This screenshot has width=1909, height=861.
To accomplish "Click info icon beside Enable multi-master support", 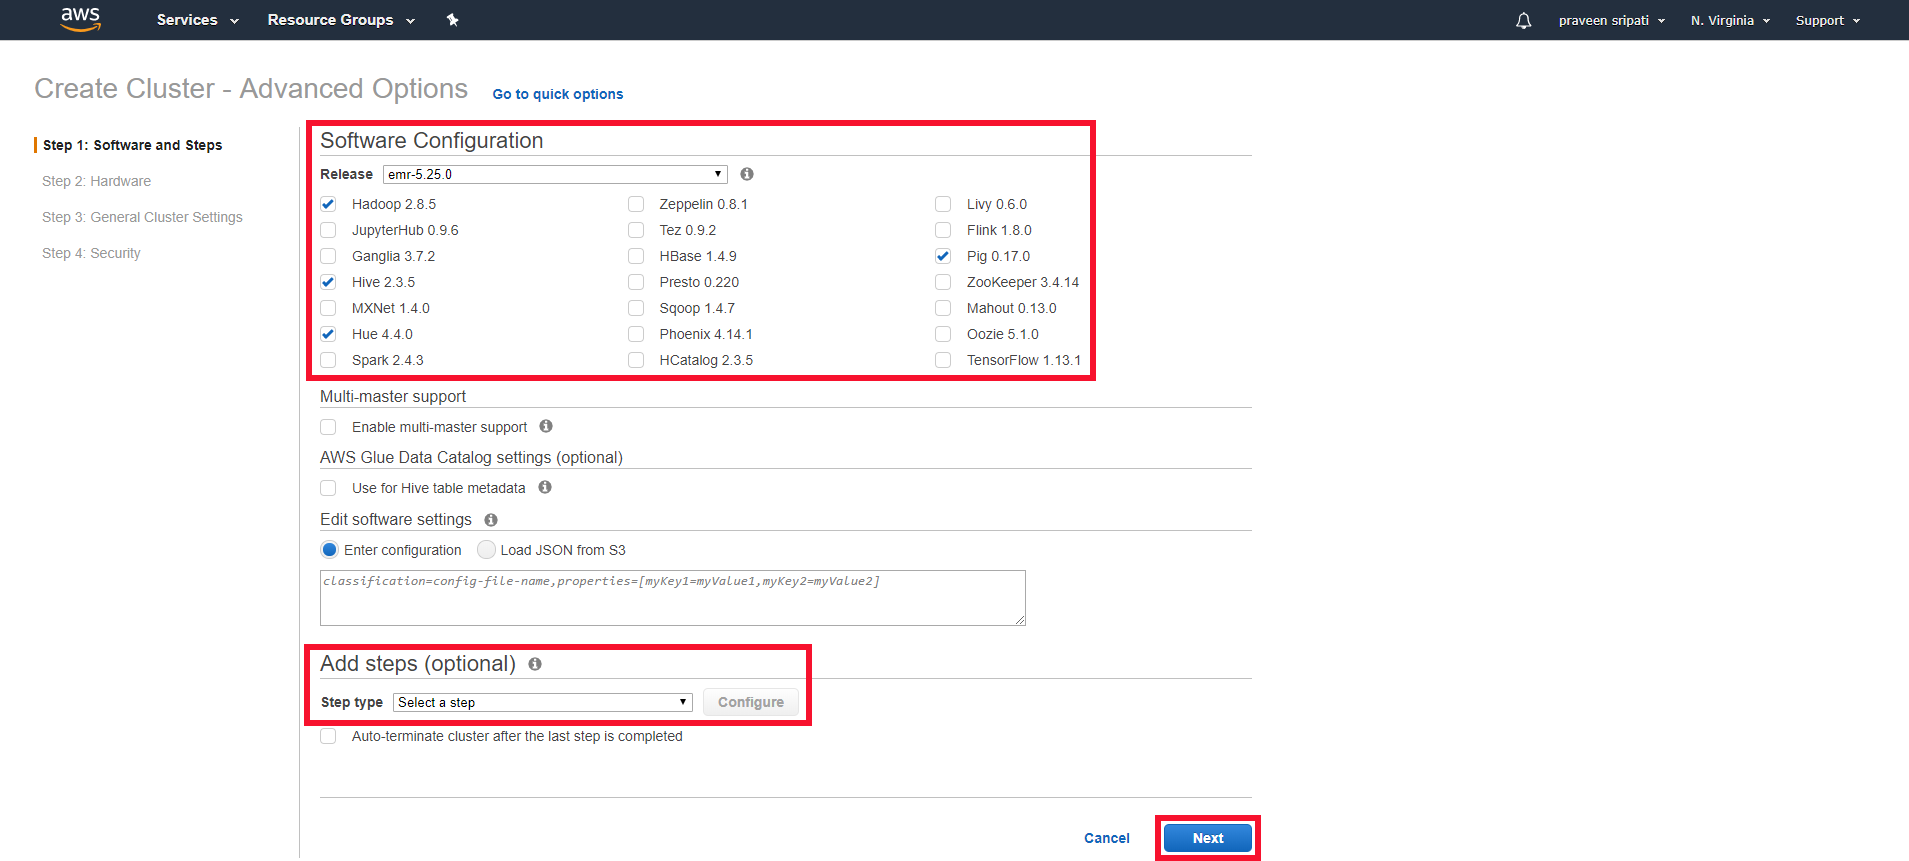I will click(x=546, y=426).
